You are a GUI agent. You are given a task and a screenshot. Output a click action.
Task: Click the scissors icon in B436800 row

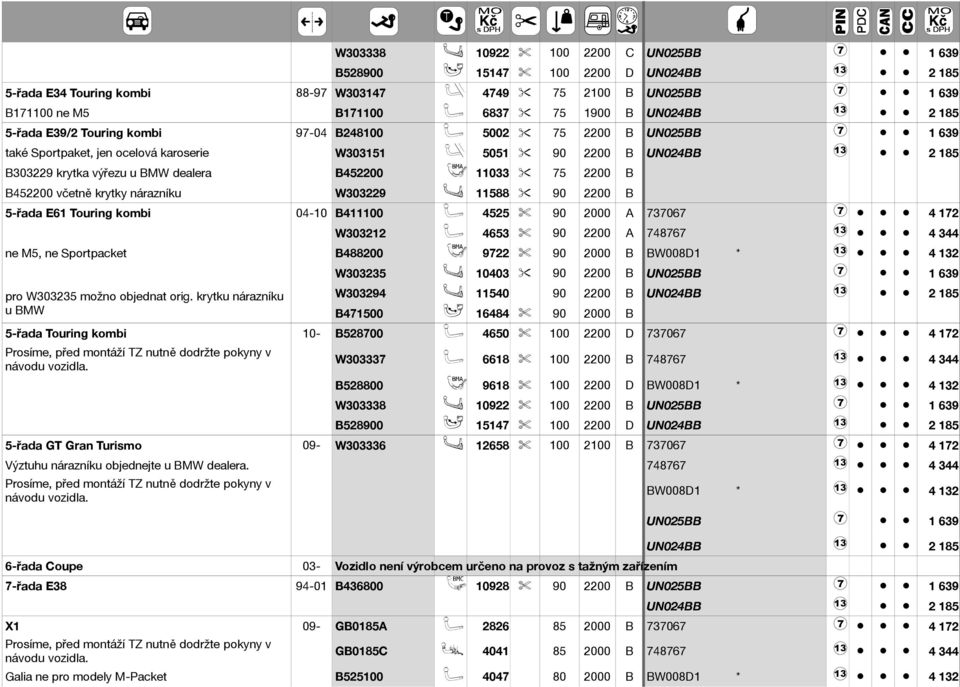click(x=525, y=585)
